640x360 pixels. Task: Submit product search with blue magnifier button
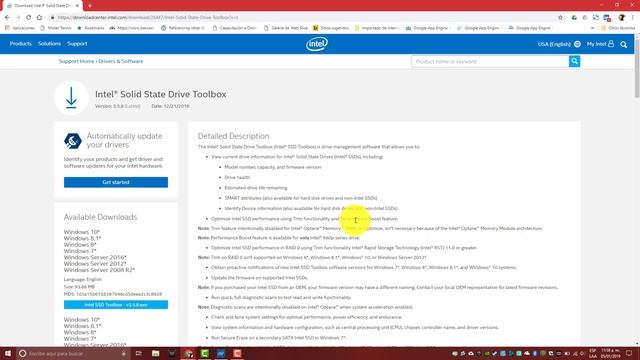pos(574,61)
